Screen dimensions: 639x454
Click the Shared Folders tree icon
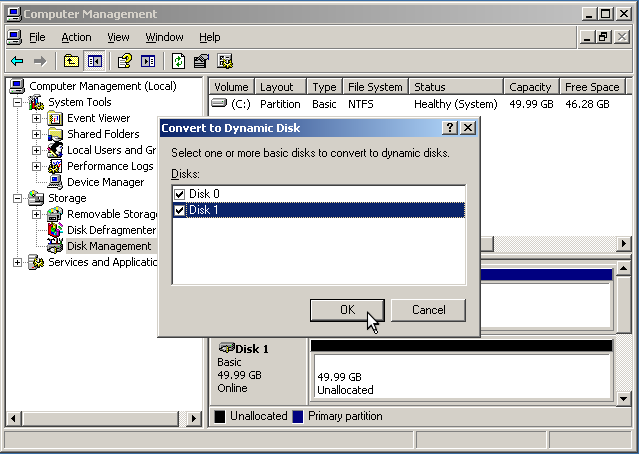(55, 134)
